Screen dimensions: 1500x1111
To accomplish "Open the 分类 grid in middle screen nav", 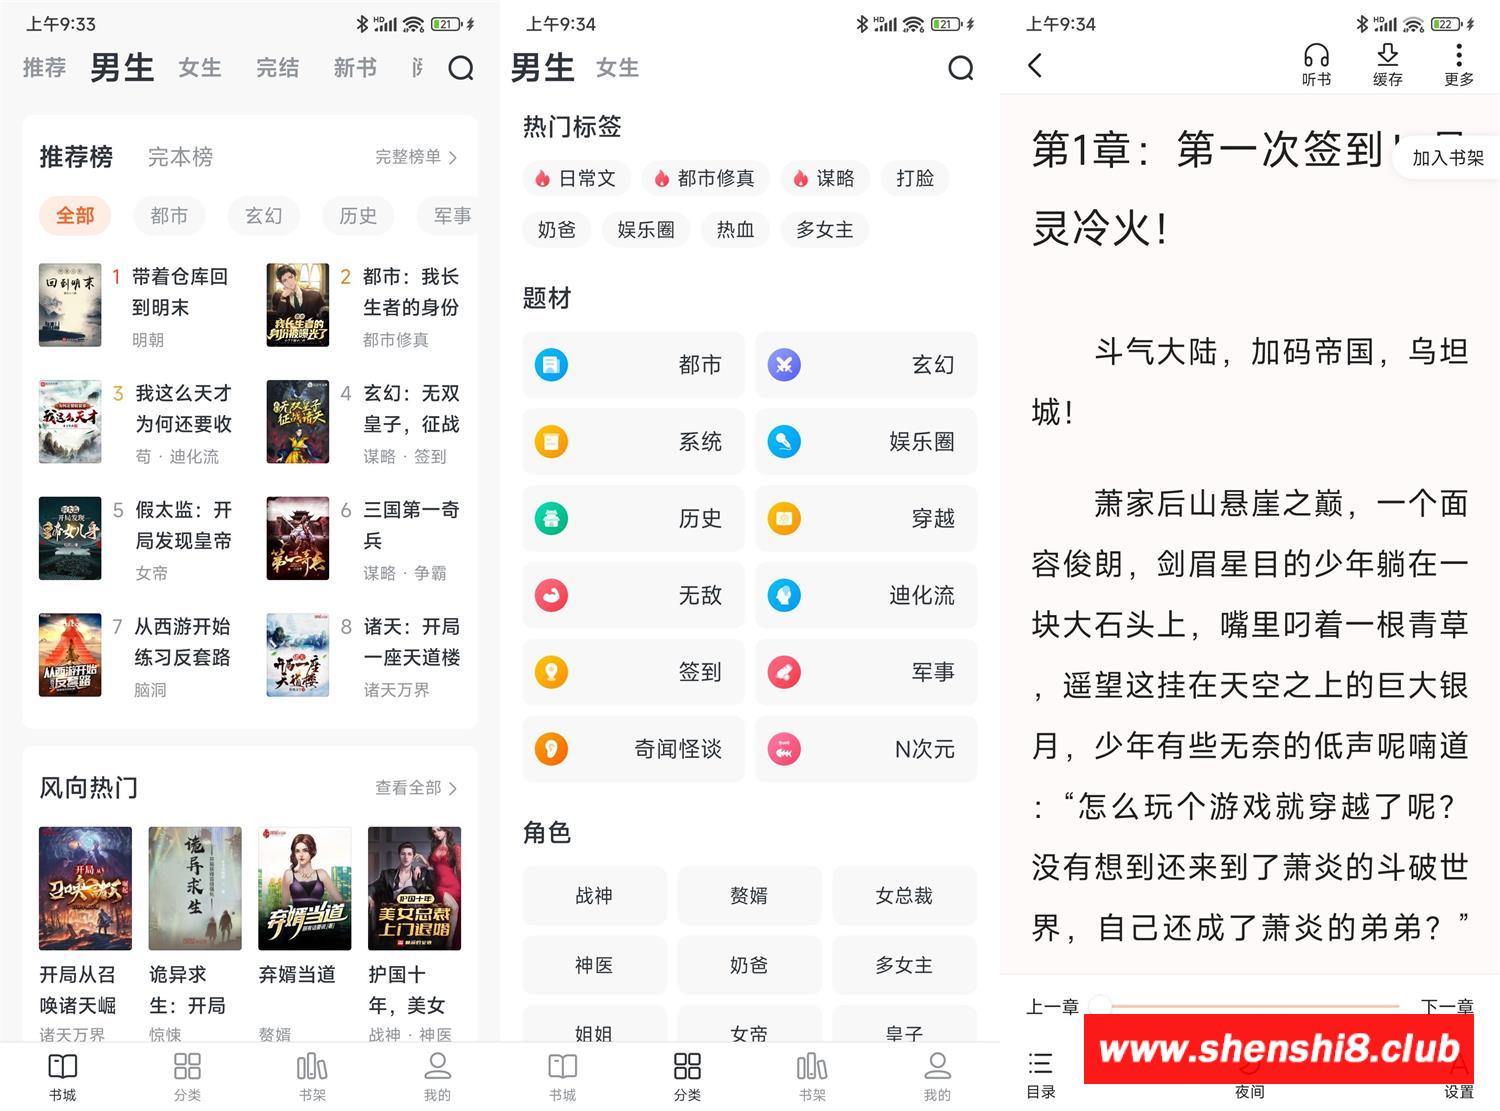I will (x=687, y=1076).
